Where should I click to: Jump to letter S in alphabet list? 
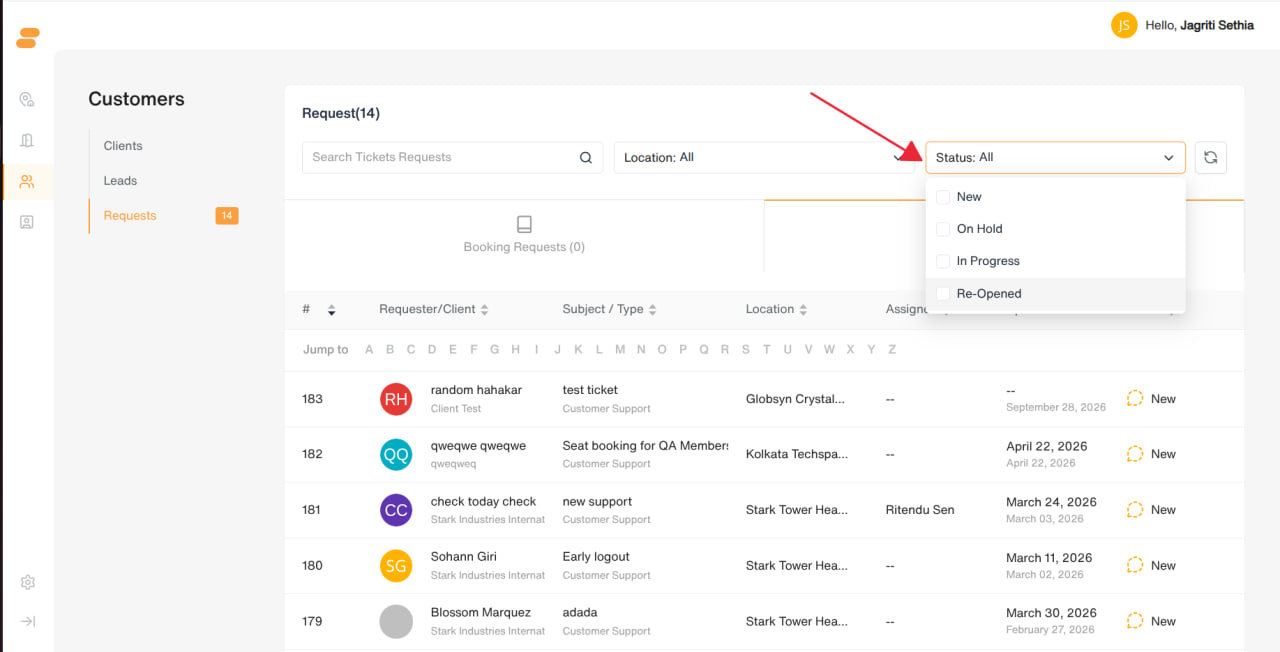coord(746,350)
